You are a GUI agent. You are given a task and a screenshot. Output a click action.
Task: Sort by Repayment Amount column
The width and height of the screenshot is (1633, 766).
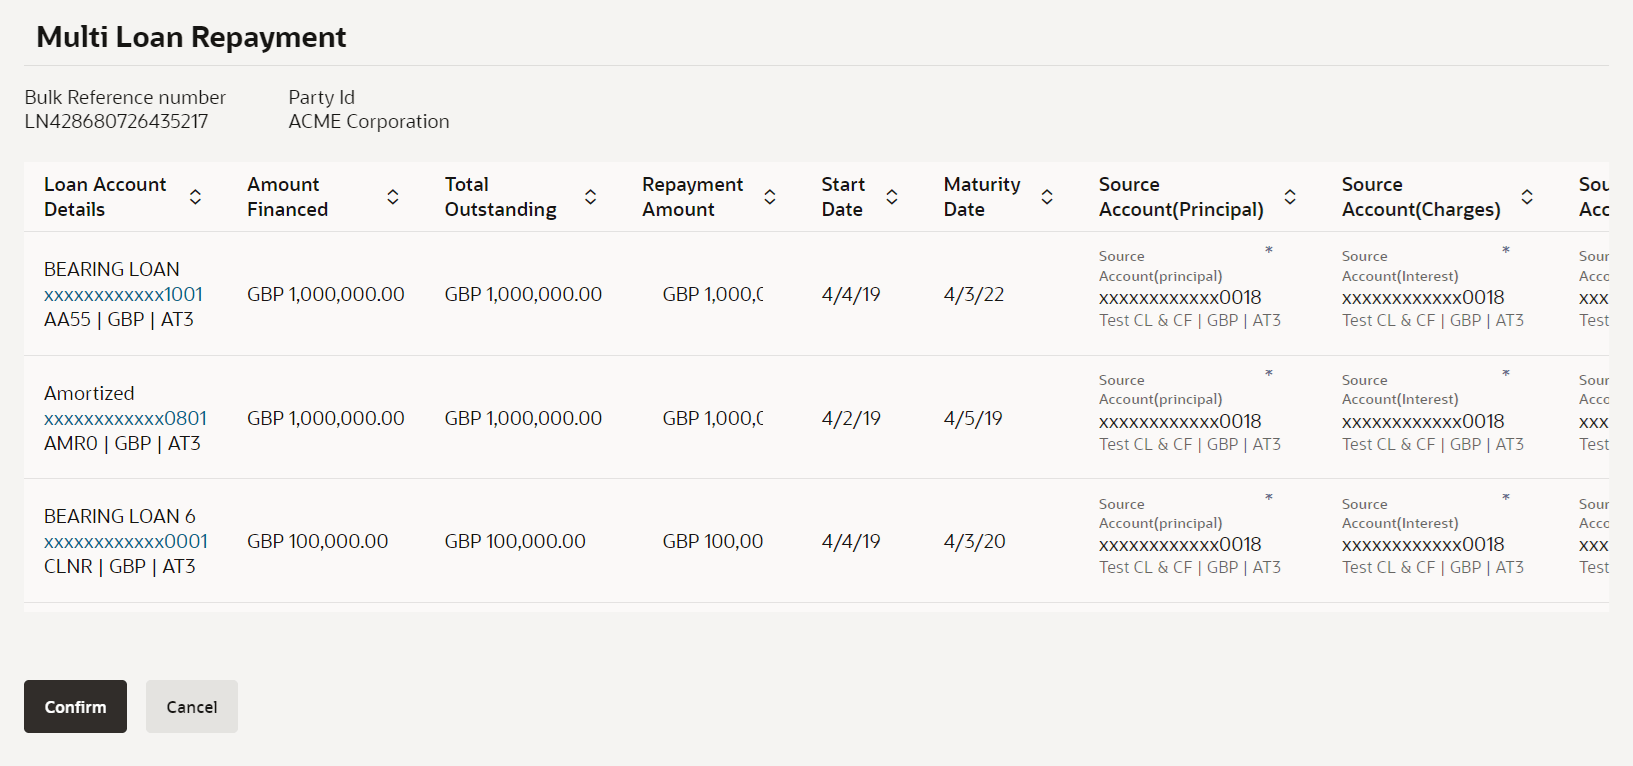pos(770,197)
